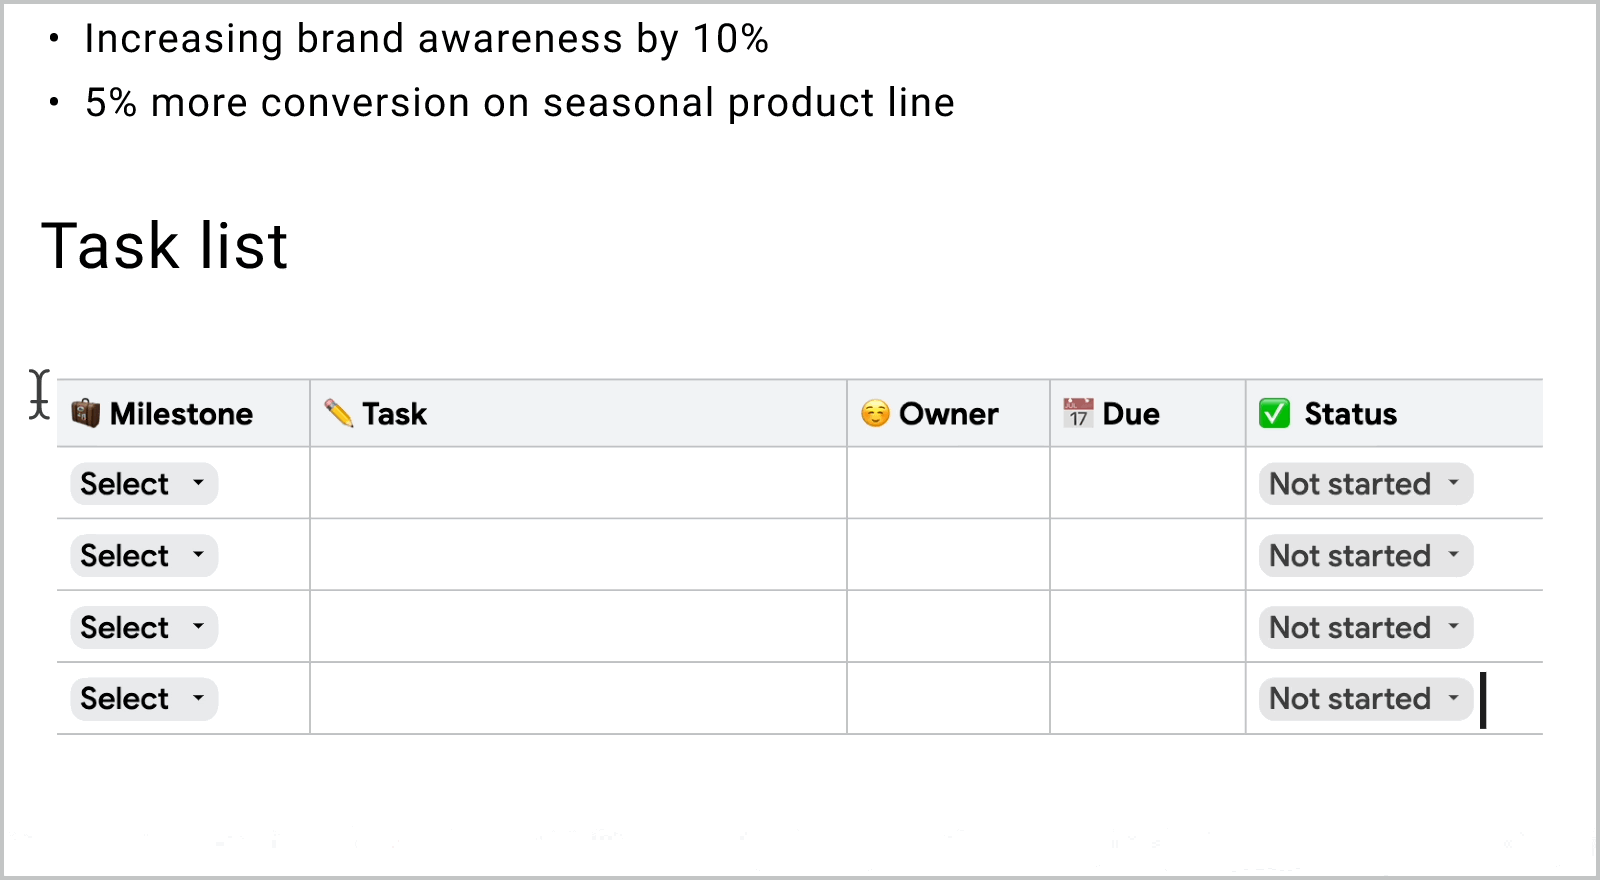Viewport: 1600px width, 880px height.
Task: Click the green checkmark icon beside Status
Action: (x=1275, y=413)
